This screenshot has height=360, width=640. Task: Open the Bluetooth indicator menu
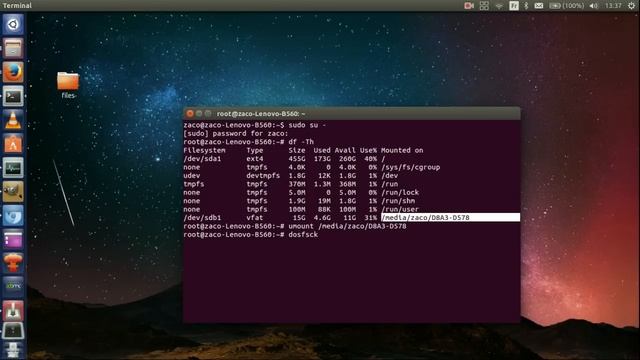pos(526,6)
